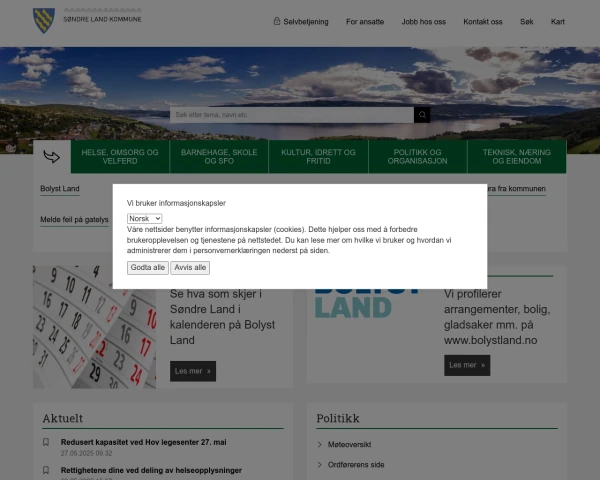Select Teknisk, næring og eiendom tab
Viewport: 600px width, 480px height.
coord(517,157)
